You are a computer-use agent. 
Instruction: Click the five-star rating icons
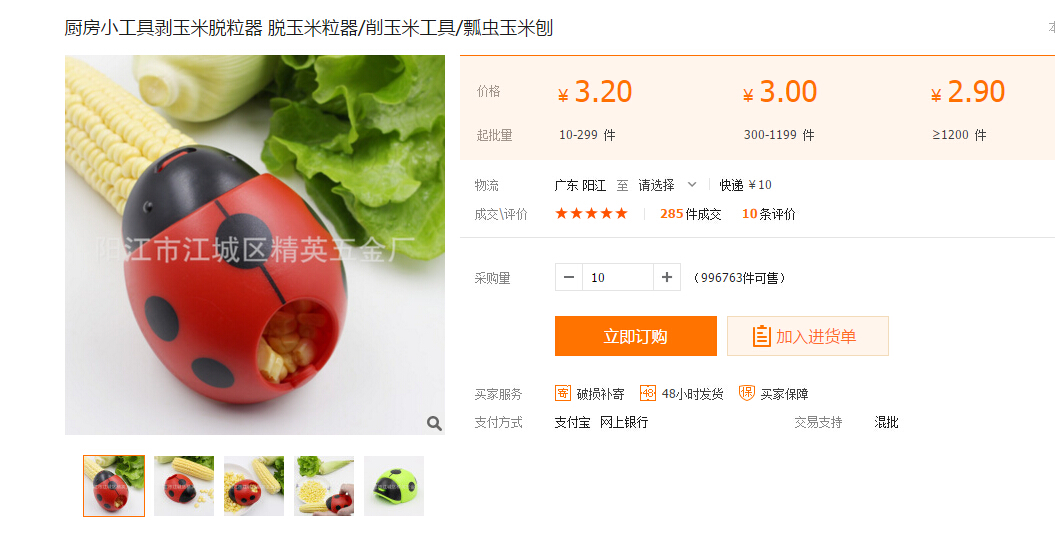[591, 213]
